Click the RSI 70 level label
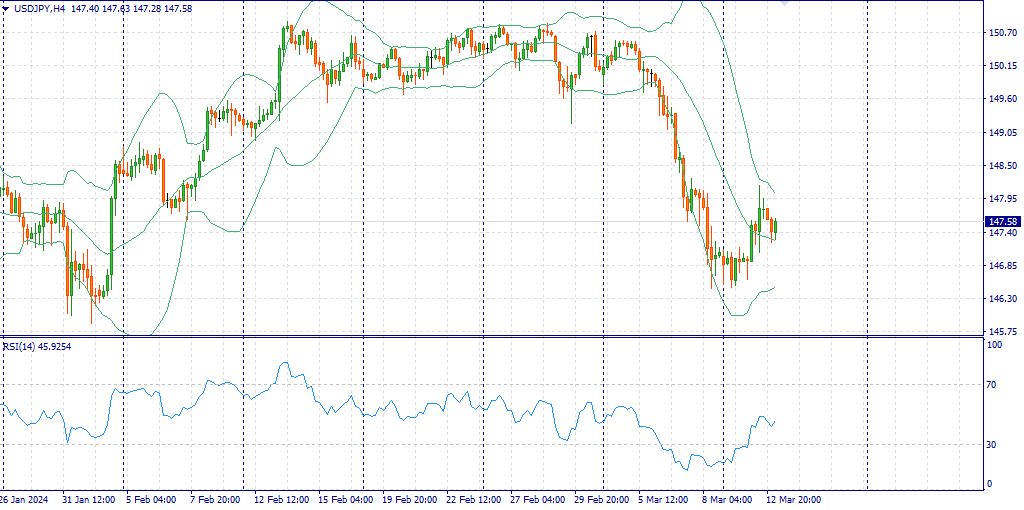1024x510 pixels. coord(992,385)
